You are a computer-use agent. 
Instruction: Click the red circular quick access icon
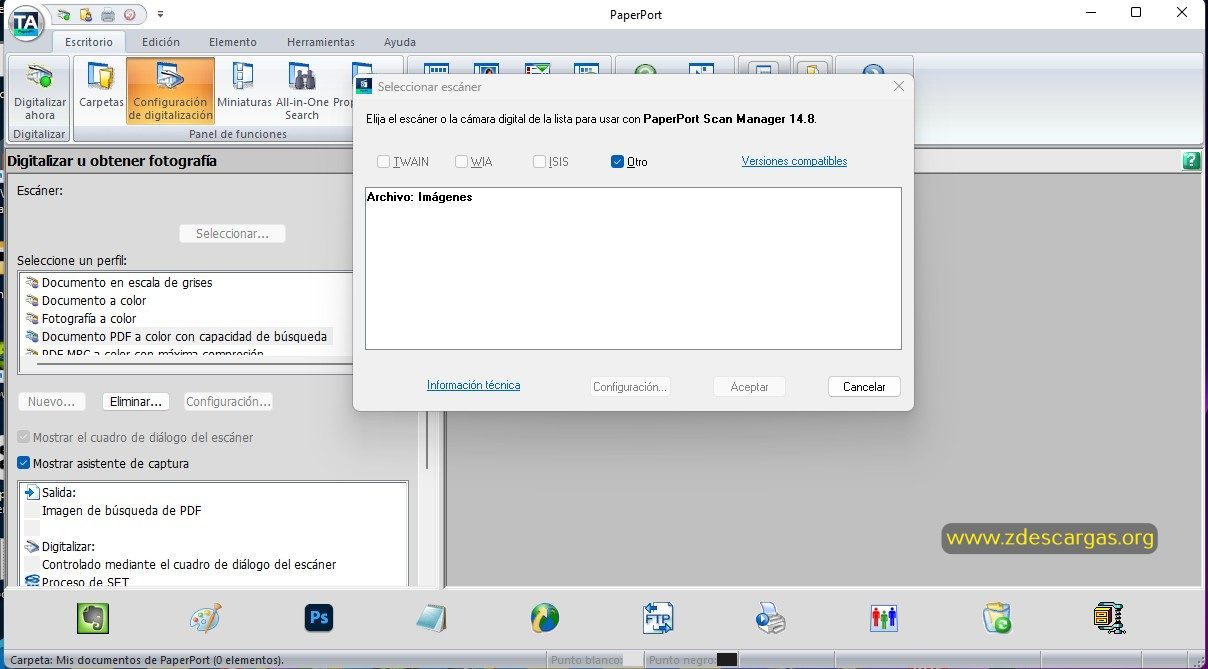130,15
